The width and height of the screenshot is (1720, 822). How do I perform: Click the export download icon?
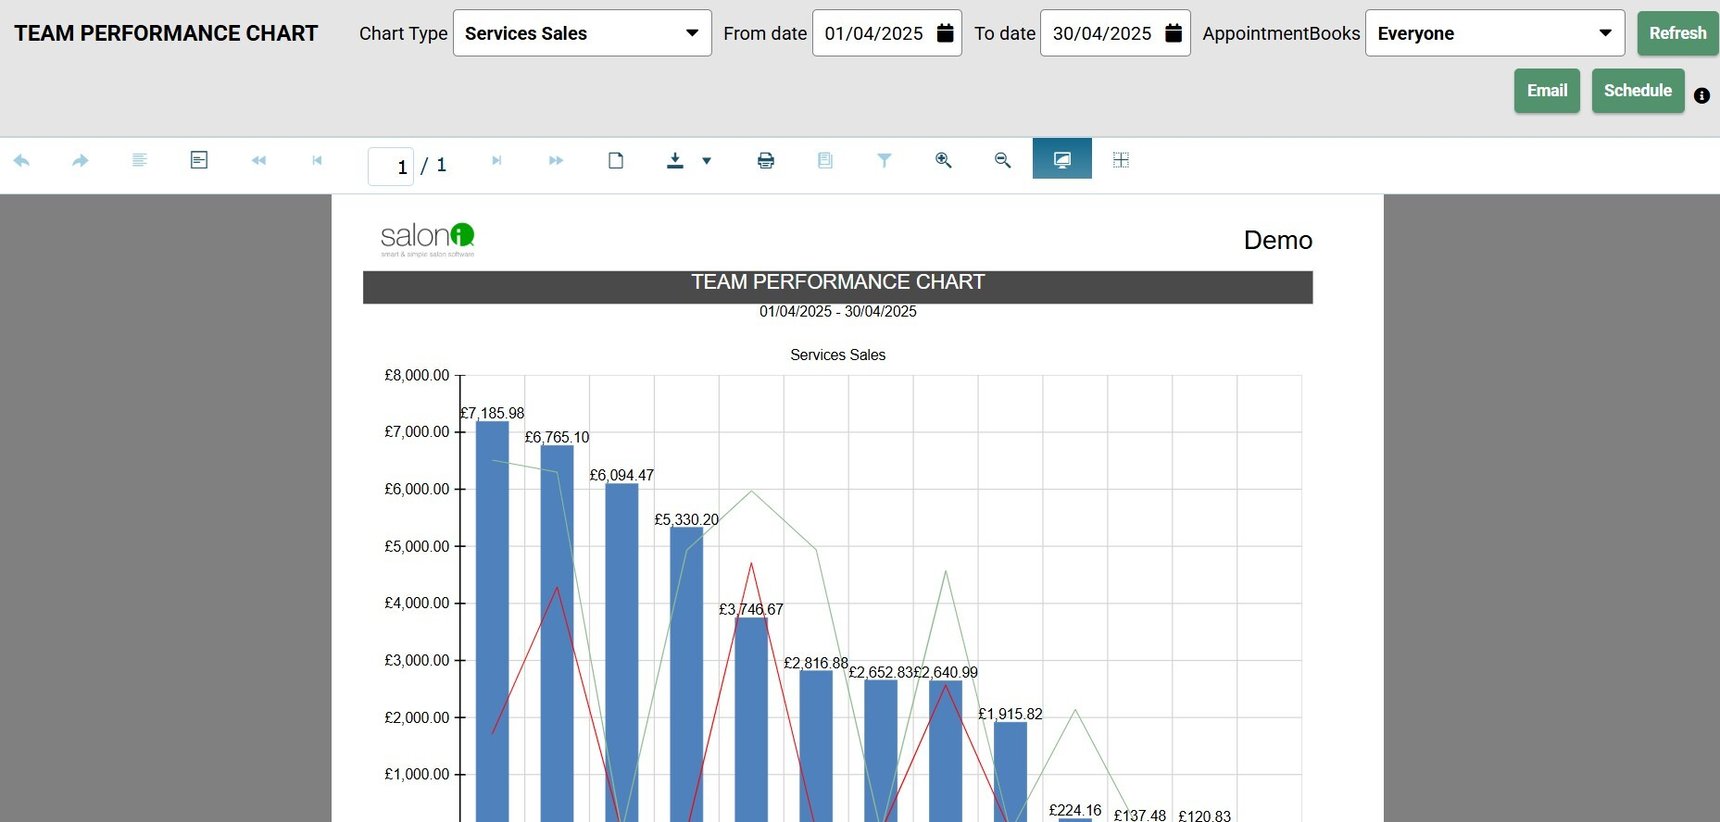pyautogui.click(x=675, y=160)
